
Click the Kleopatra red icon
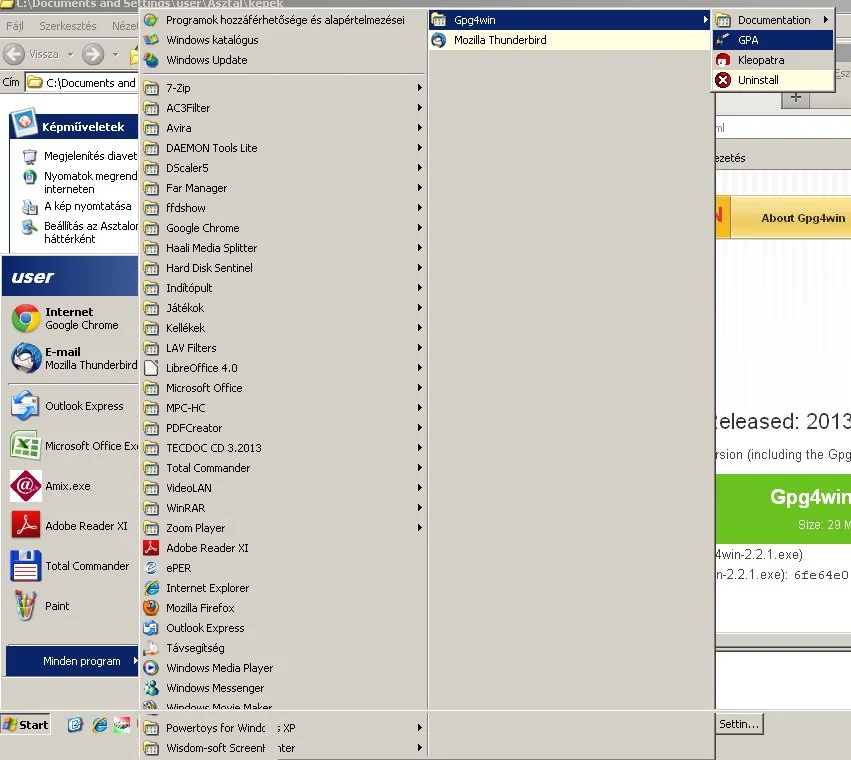(723, 60)
